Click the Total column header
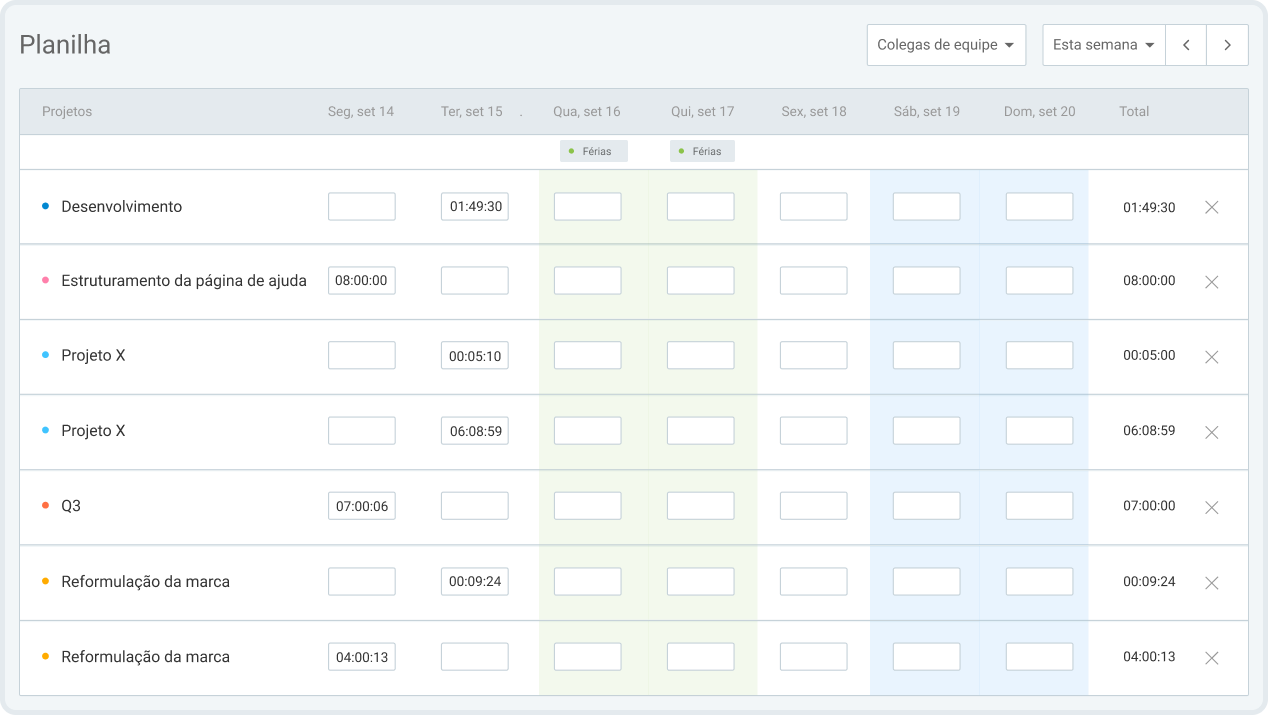The image size is (1268, 715). 1134,112
